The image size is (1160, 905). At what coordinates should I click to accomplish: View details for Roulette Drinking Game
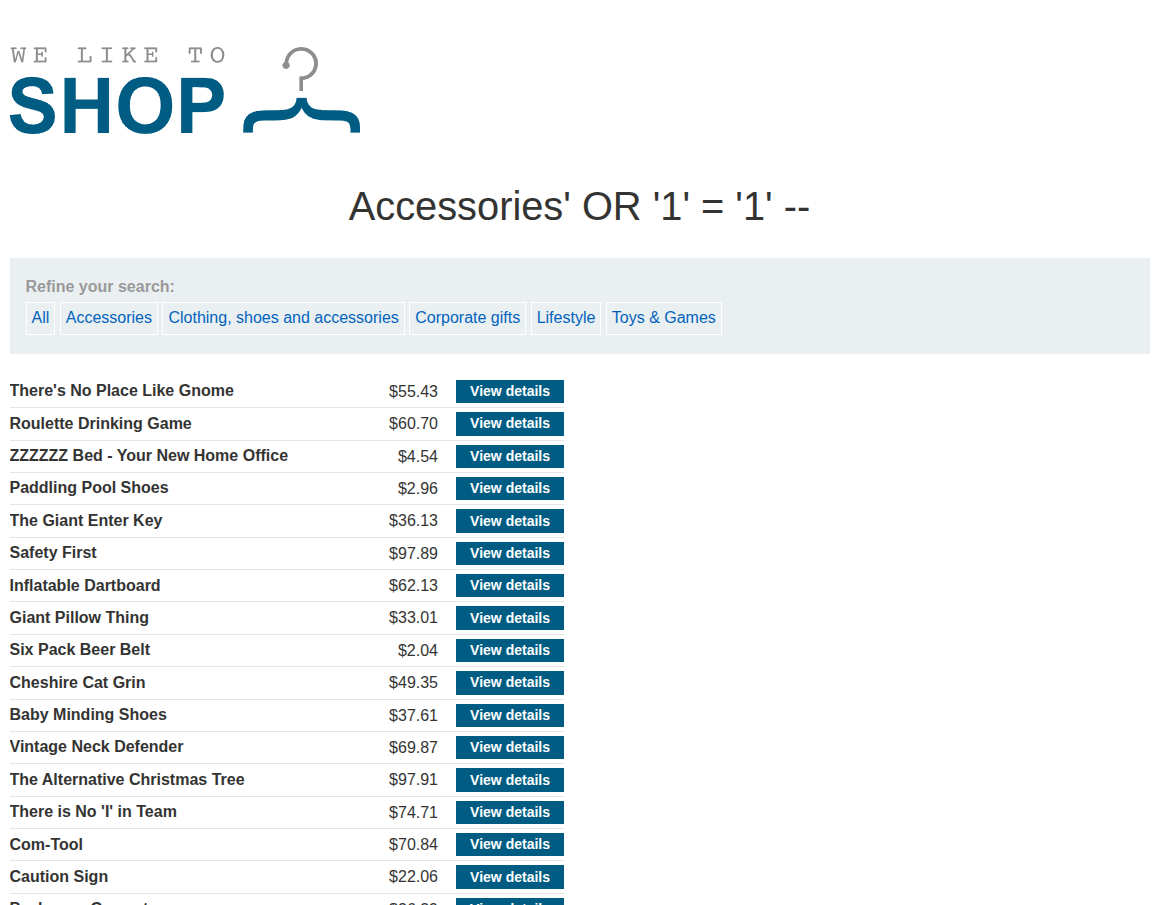[x=510, y=423]
